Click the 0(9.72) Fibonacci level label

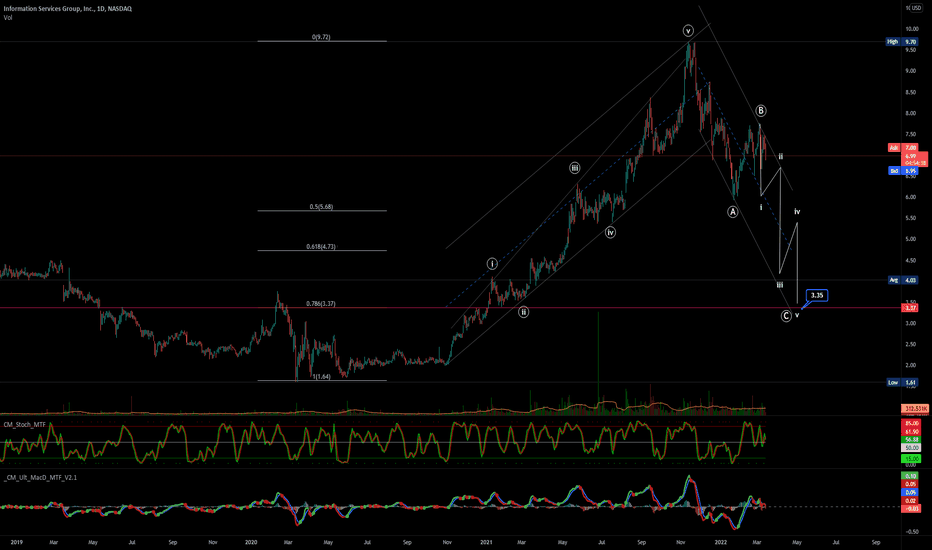click(321, 37)
